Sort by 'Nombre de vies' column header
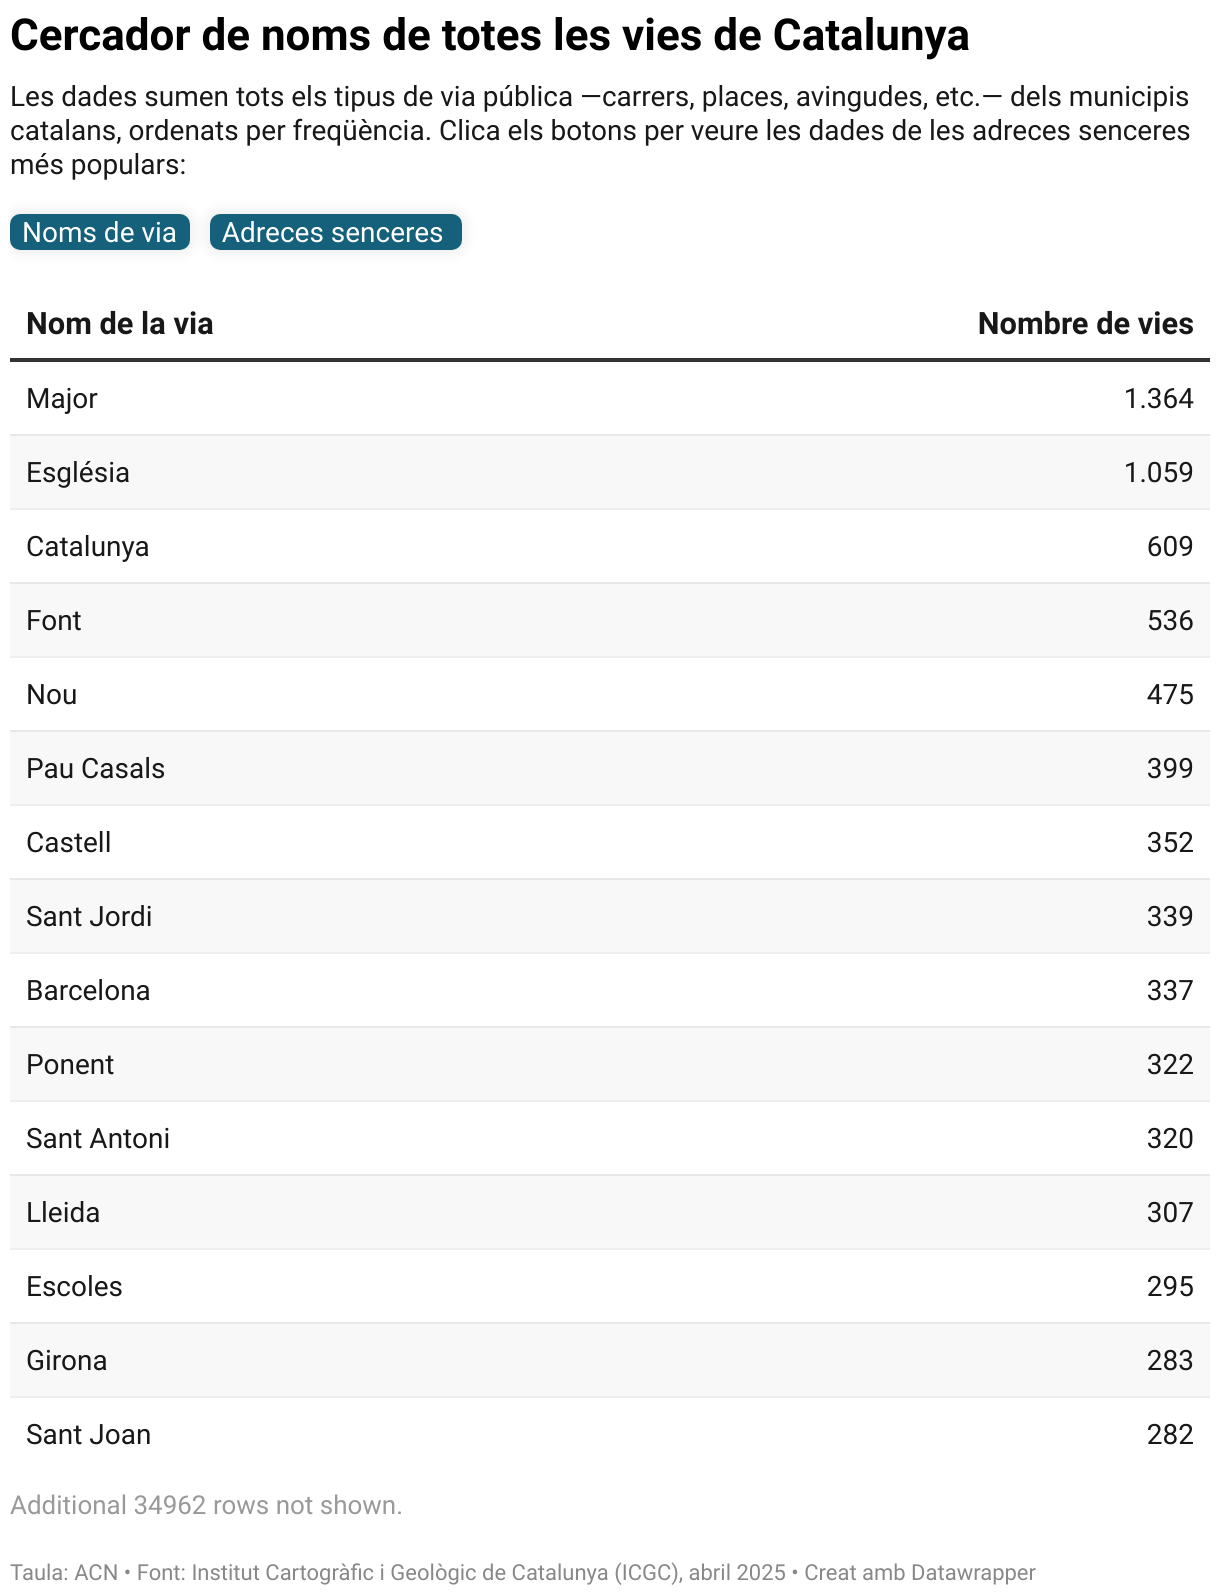 (1085, 323)
